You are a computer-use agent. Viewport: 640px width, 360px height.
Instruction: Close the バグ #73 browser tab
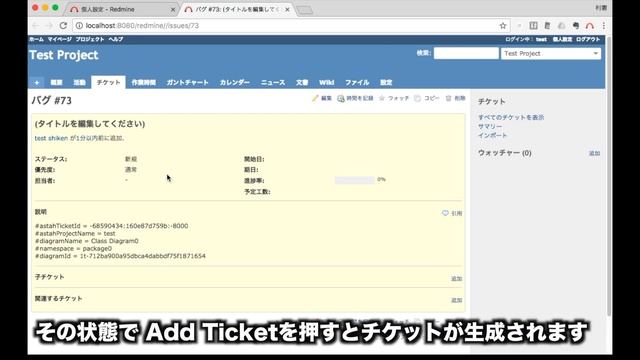[287, 9]
